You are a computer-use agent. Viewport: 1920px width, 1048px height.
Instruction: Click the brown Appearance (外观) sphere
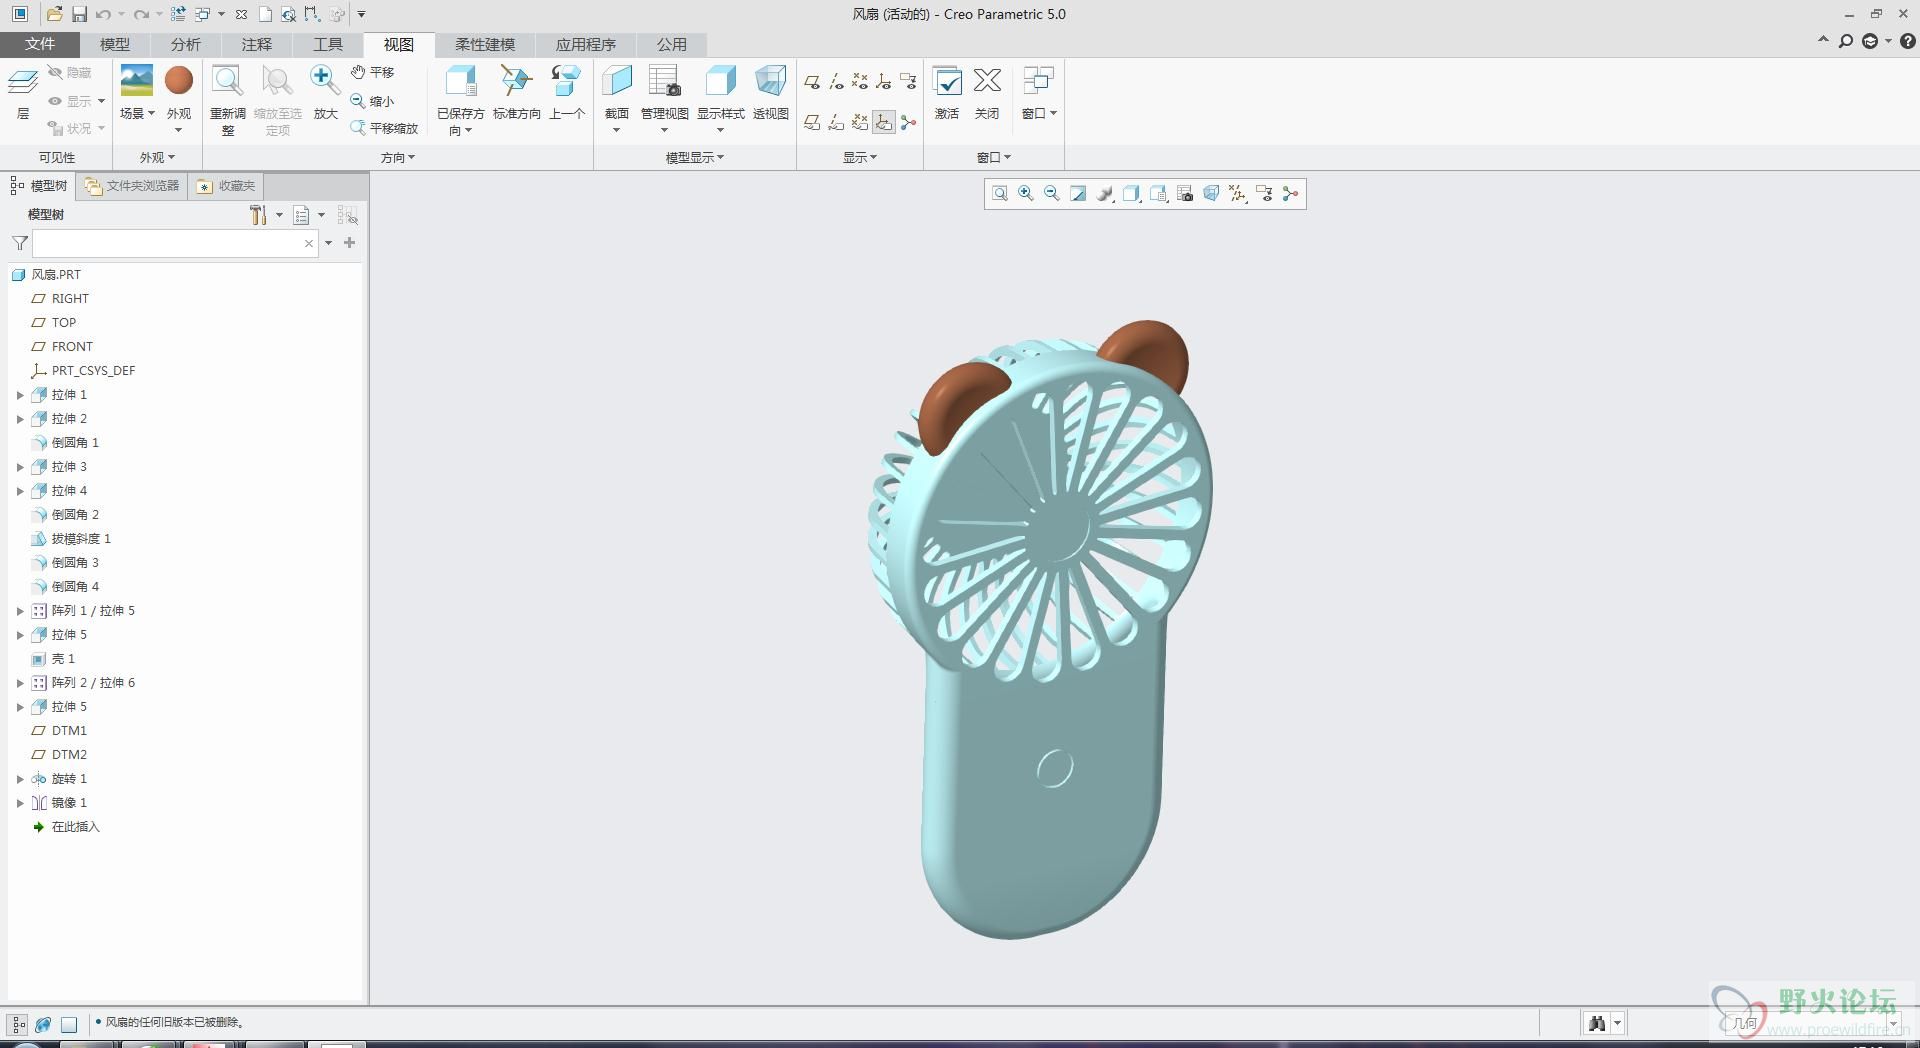[x=179, y=80]
